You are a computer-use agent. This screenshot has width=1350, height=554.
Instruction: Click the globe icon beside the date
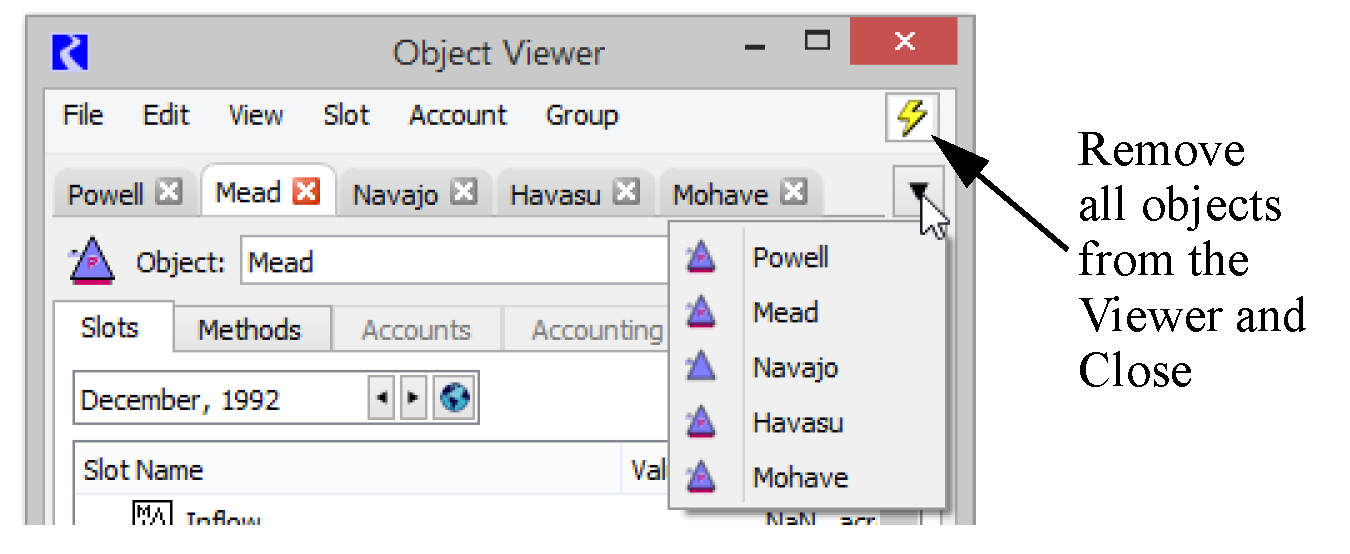pyautogui.click(x=455, y=400)
